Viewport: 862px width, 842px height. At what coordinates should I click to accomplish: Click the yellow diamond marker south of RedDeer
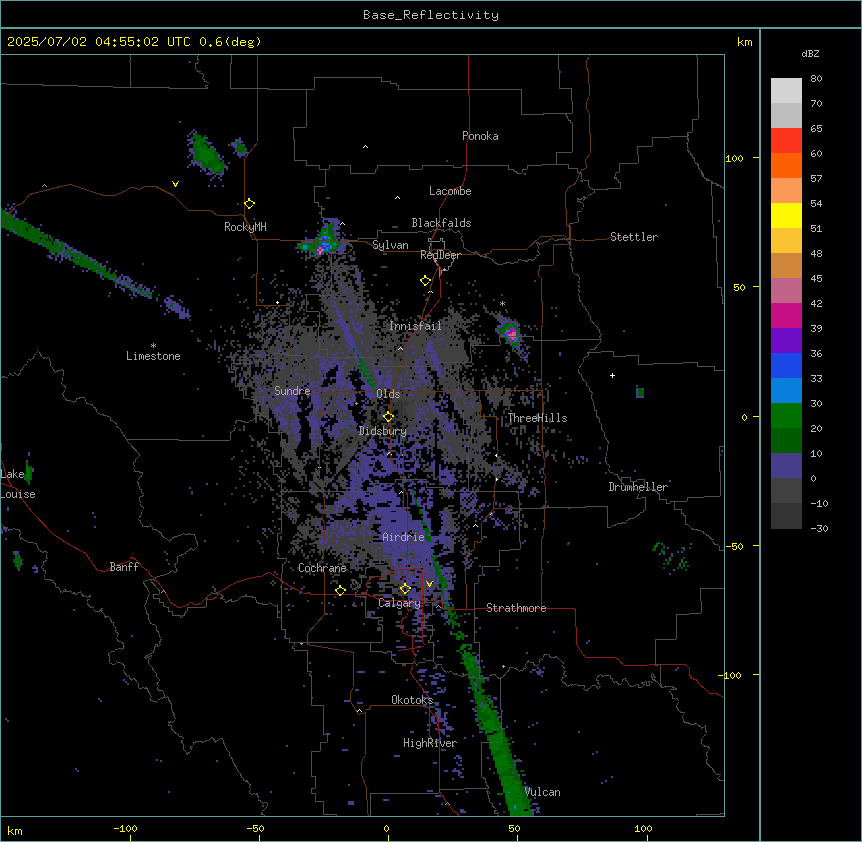426,281
